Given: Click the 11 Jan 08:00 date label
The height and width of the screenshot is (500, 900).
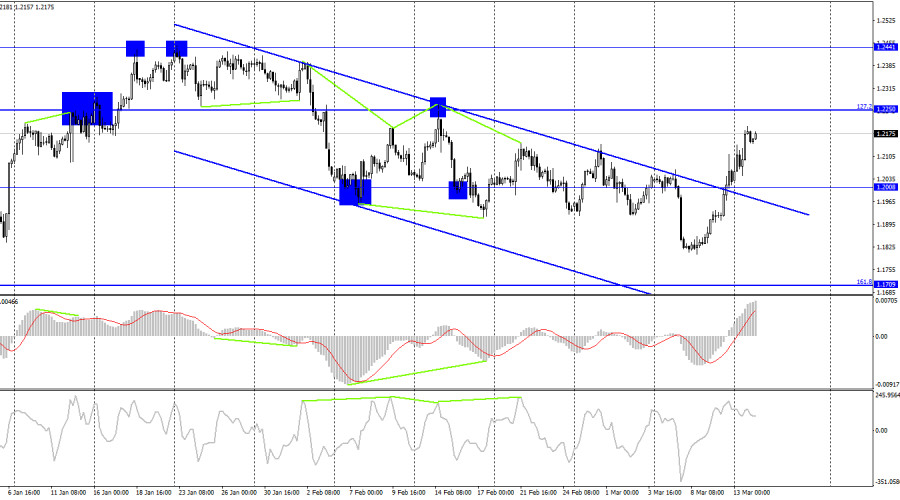Looking at the screenshot, I should [x=68, y=493].
